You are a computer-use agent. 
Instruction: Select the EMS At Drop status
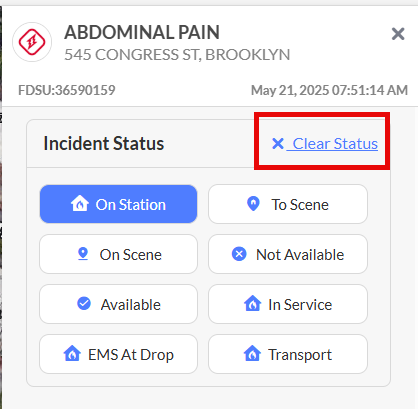click(118, 354)
